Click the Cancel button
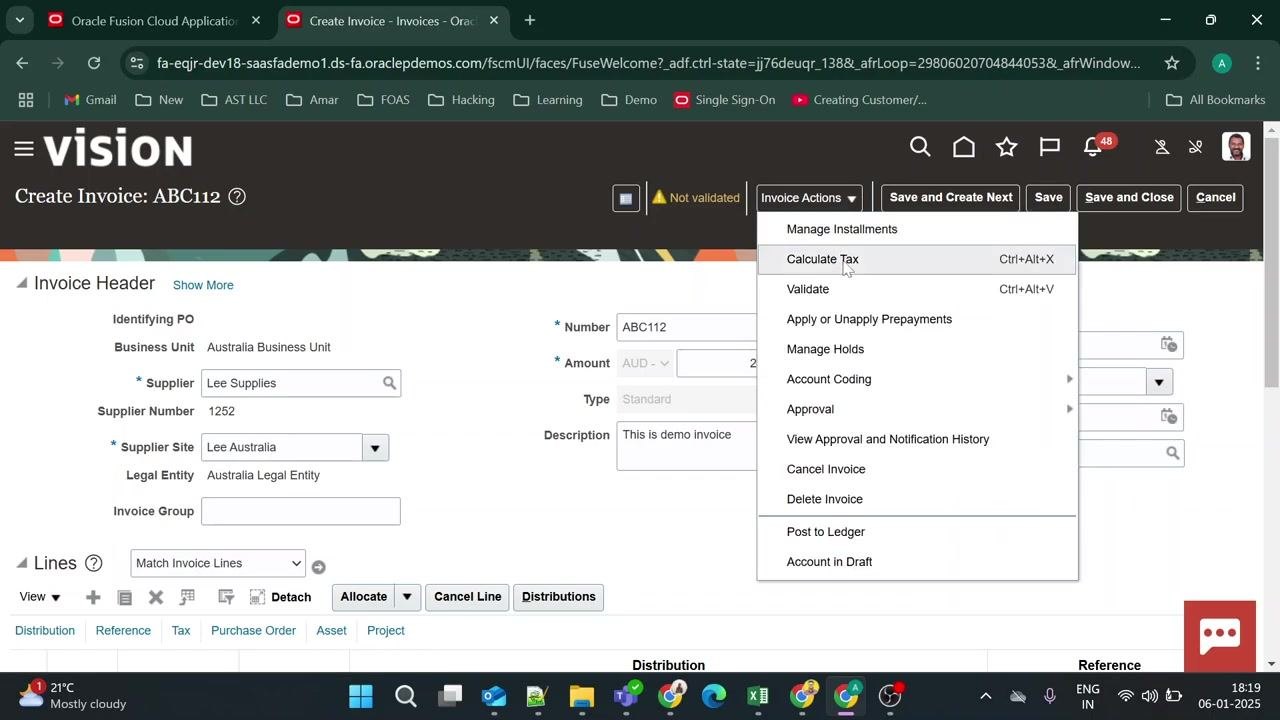The image size is (1280, 720). point(1216,198)
